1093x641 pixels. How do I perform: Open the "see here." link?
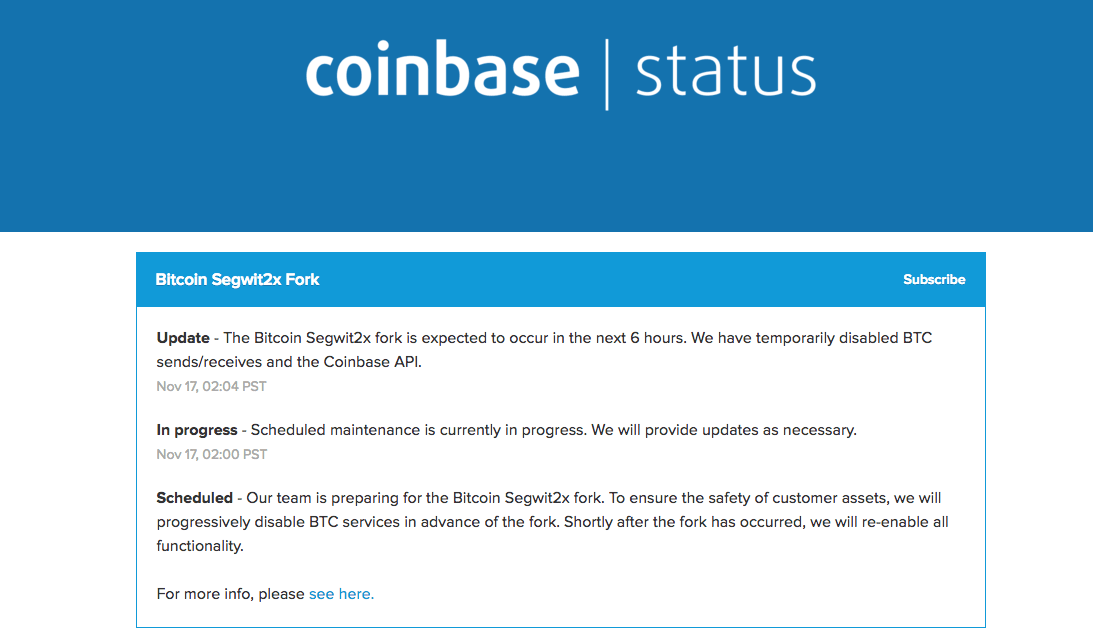click(x=341, y=594)
